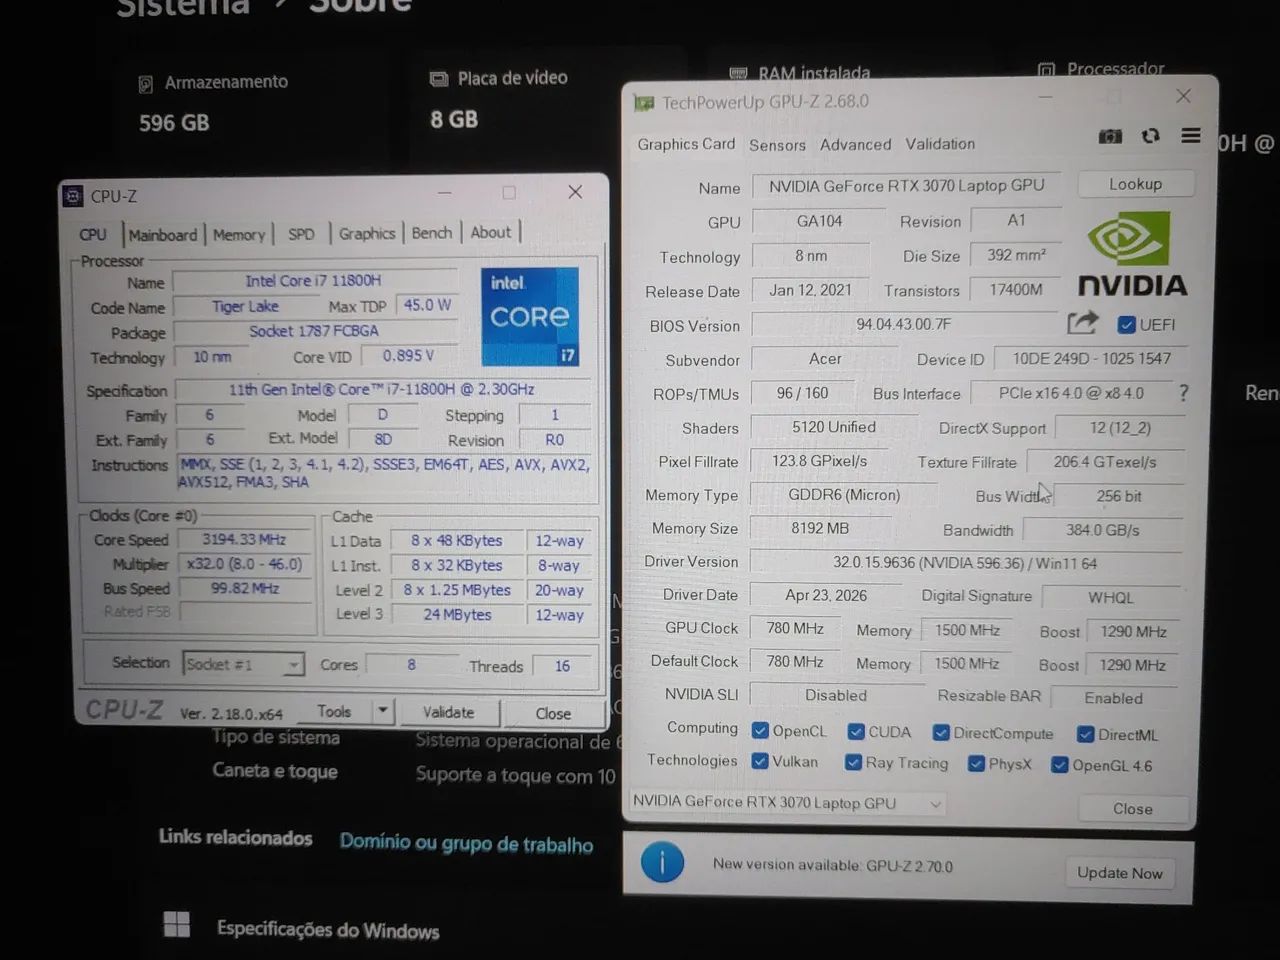Click the Close button in CPU-Z

(x=553, y=713)
